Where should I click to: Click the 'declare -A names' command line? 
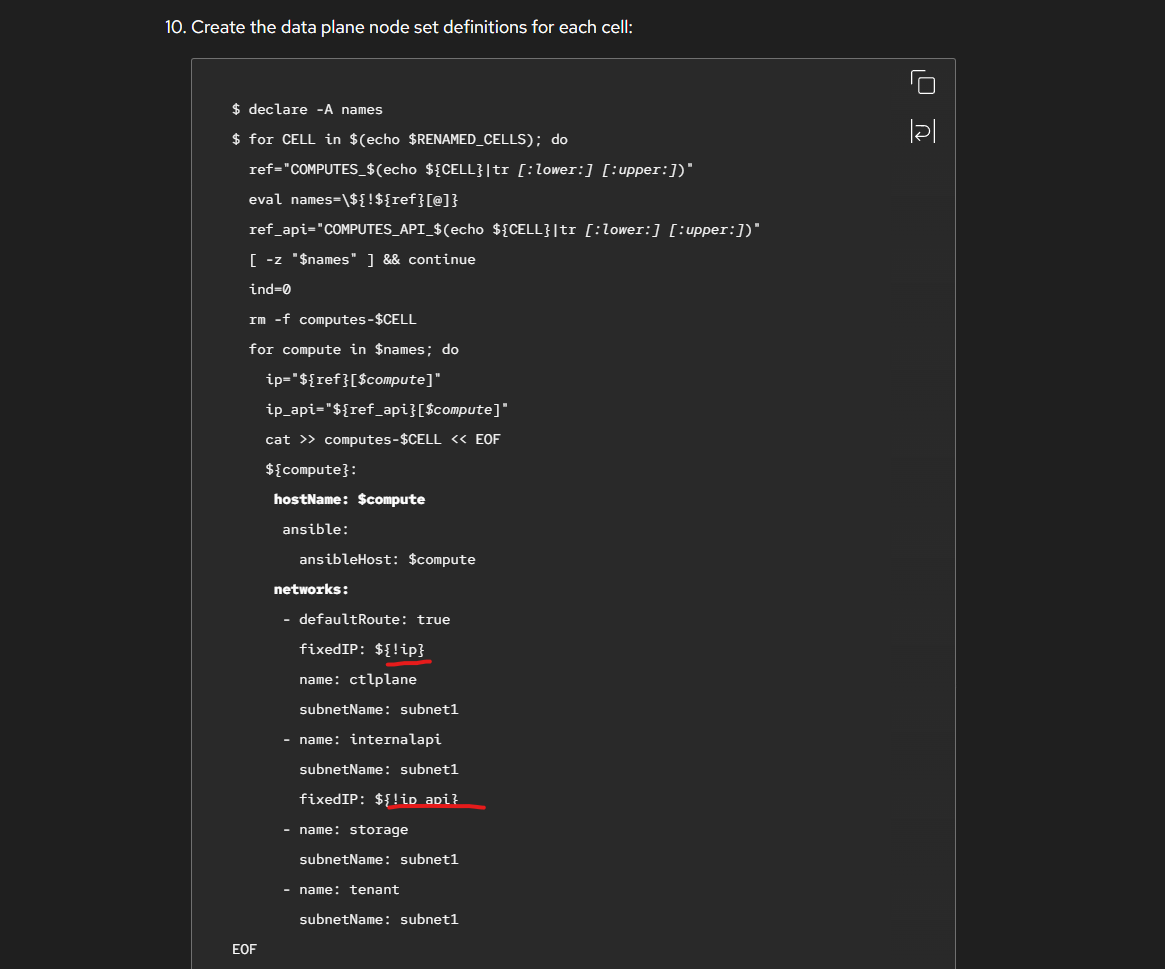pyautogui.click(x=314, y=109)
